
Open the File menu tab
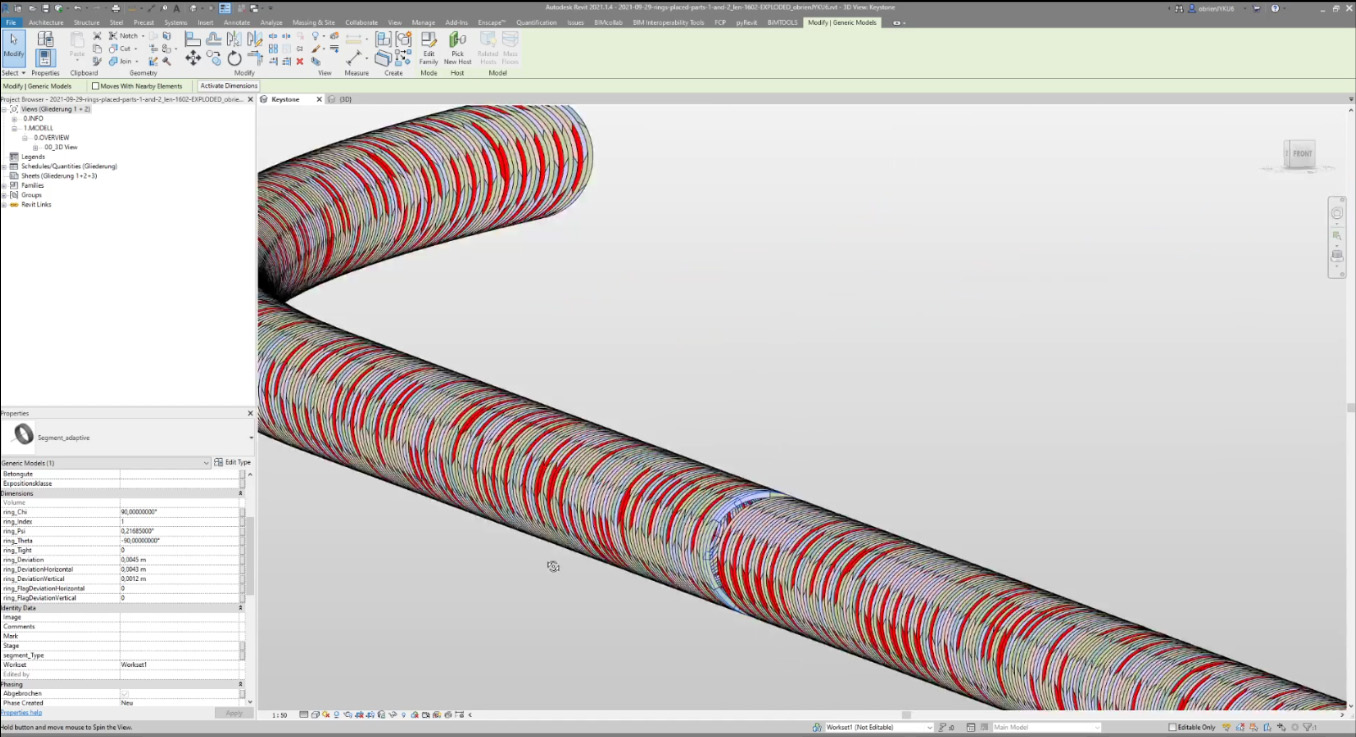pos(10,22)
